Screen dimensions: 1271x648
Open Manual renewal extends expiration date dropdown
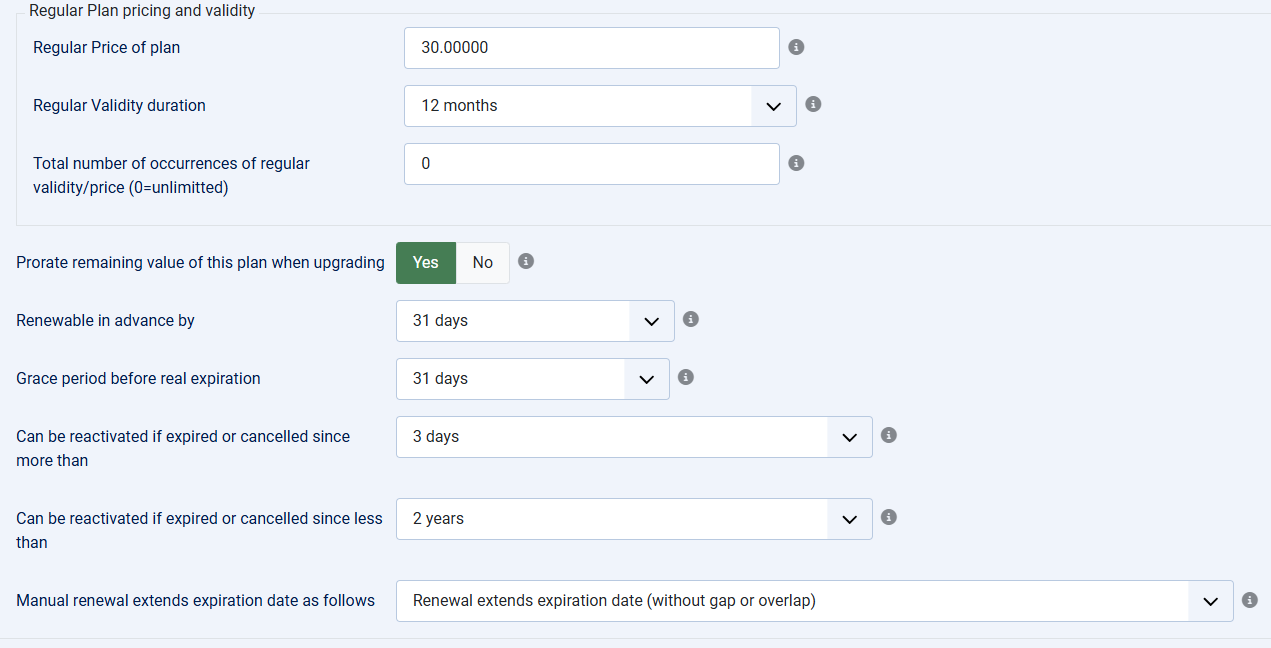pyautogui.click(x=814, y=601)
